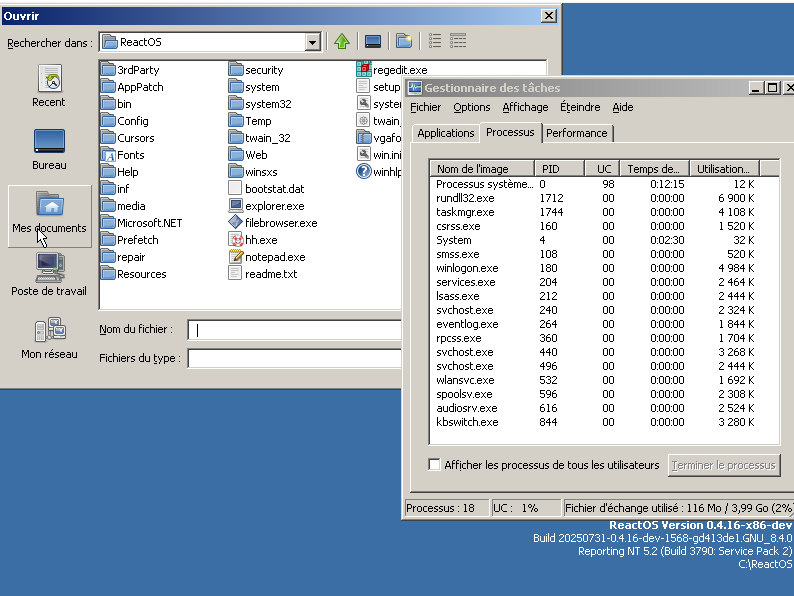Screen dimensions: 794x596
Task: Select explorer.exe in file list
Action: 266,206
